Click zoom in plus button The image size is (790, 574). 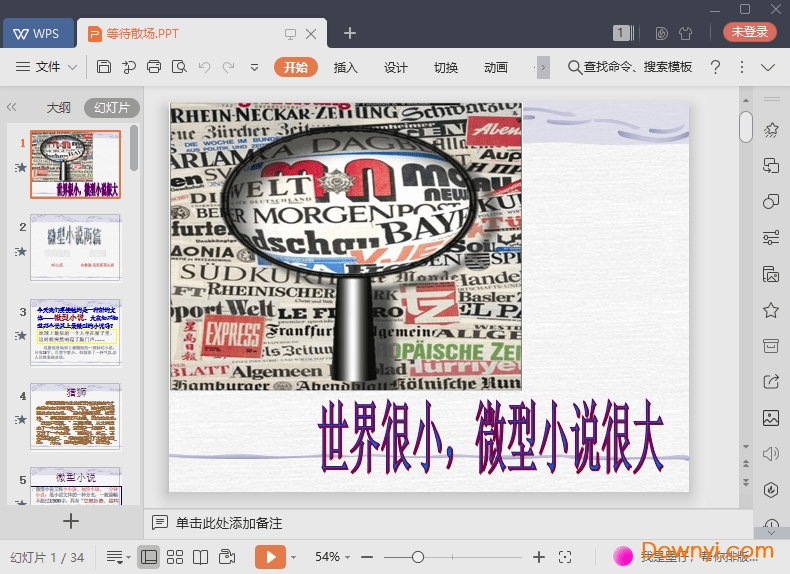(x=539, y=557)
